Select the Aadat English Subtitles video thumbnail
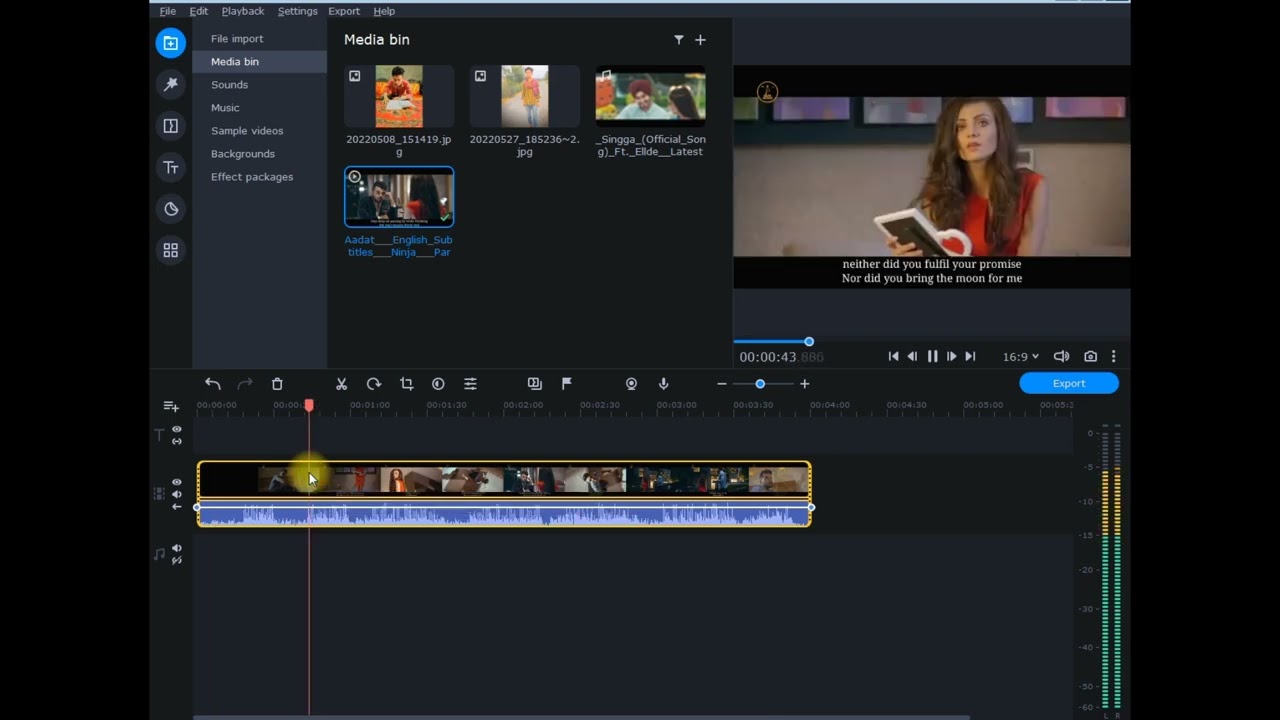 pyautogui.click(x=399, y=197)
